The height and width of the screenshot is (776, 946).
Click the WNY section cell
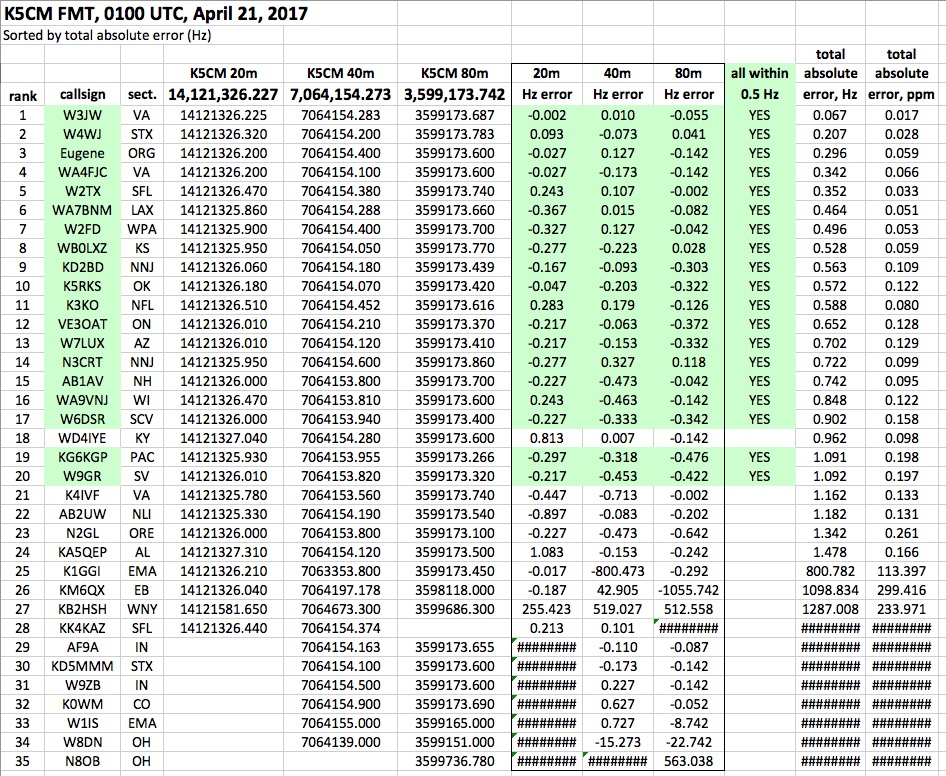click(142, 609)
